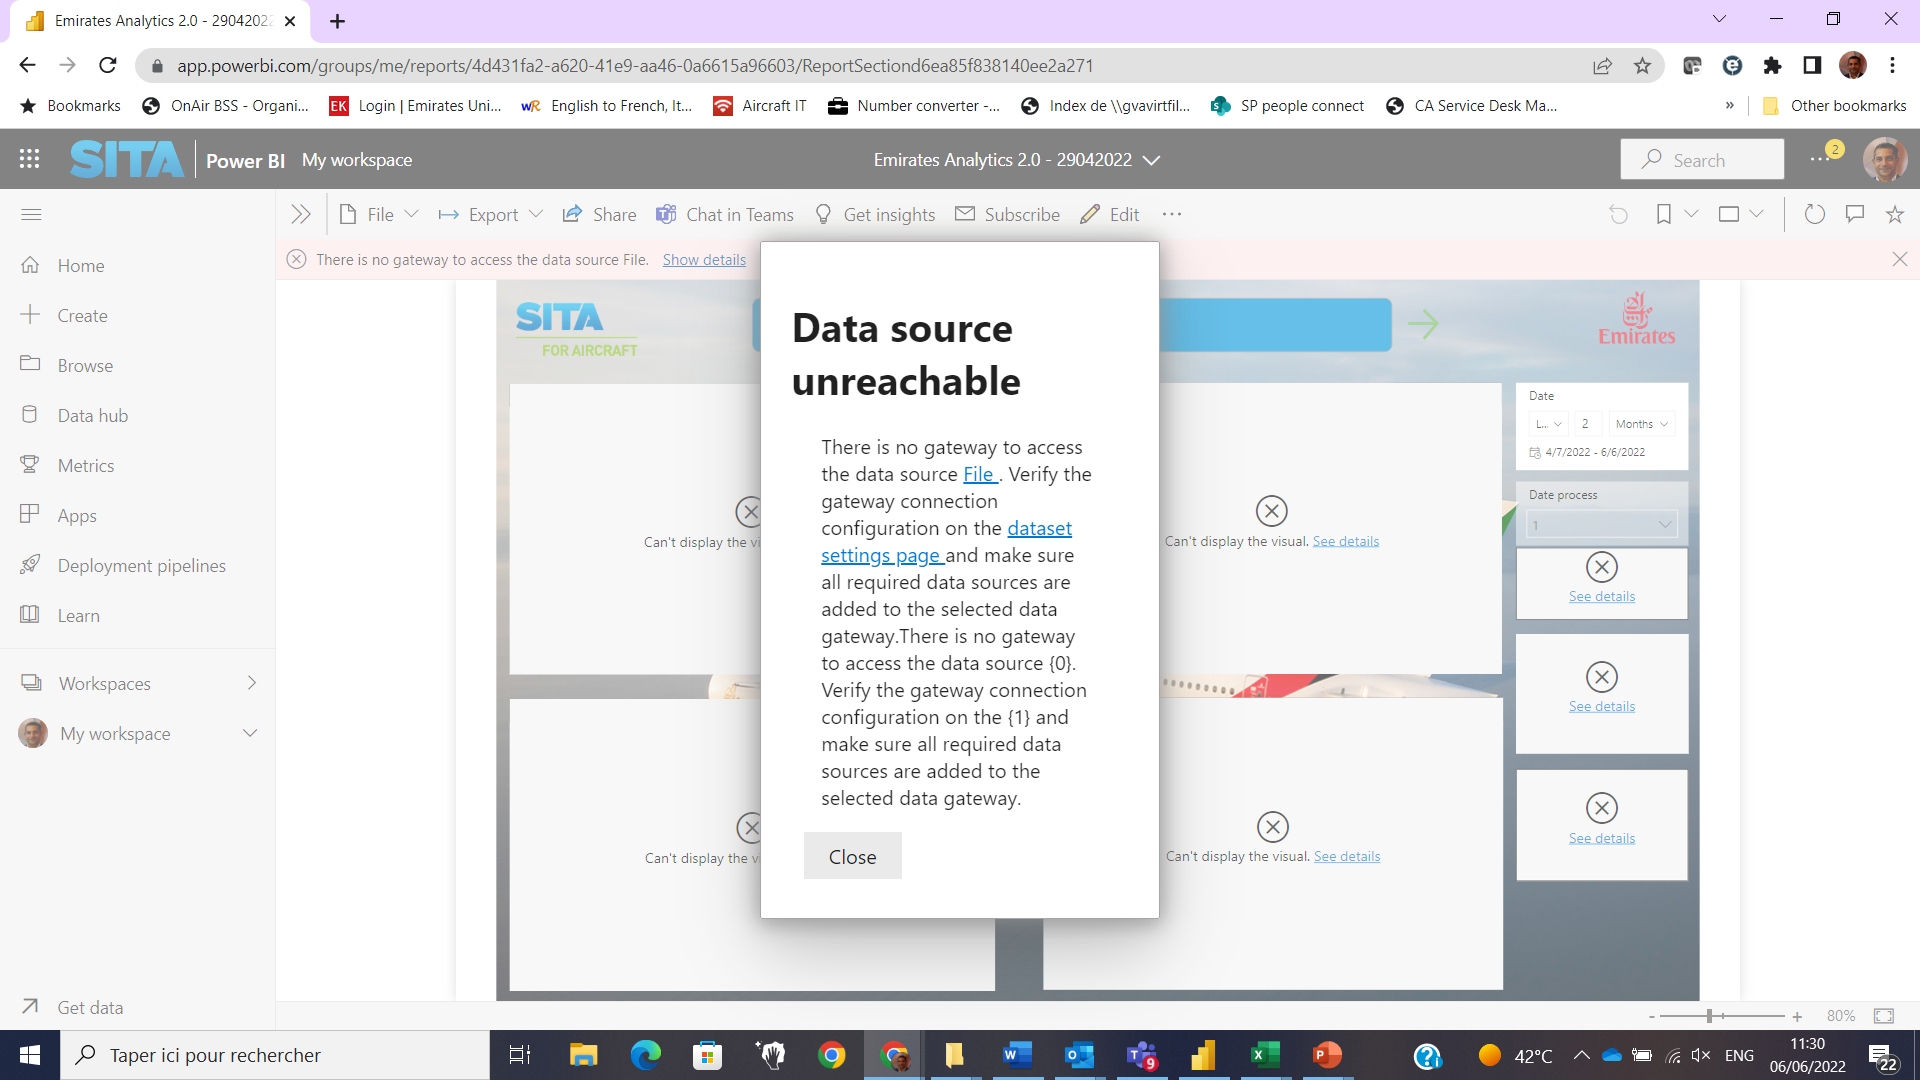Open the app launcher waffle icon
1920x1080 pixels.
click(30, 159)
